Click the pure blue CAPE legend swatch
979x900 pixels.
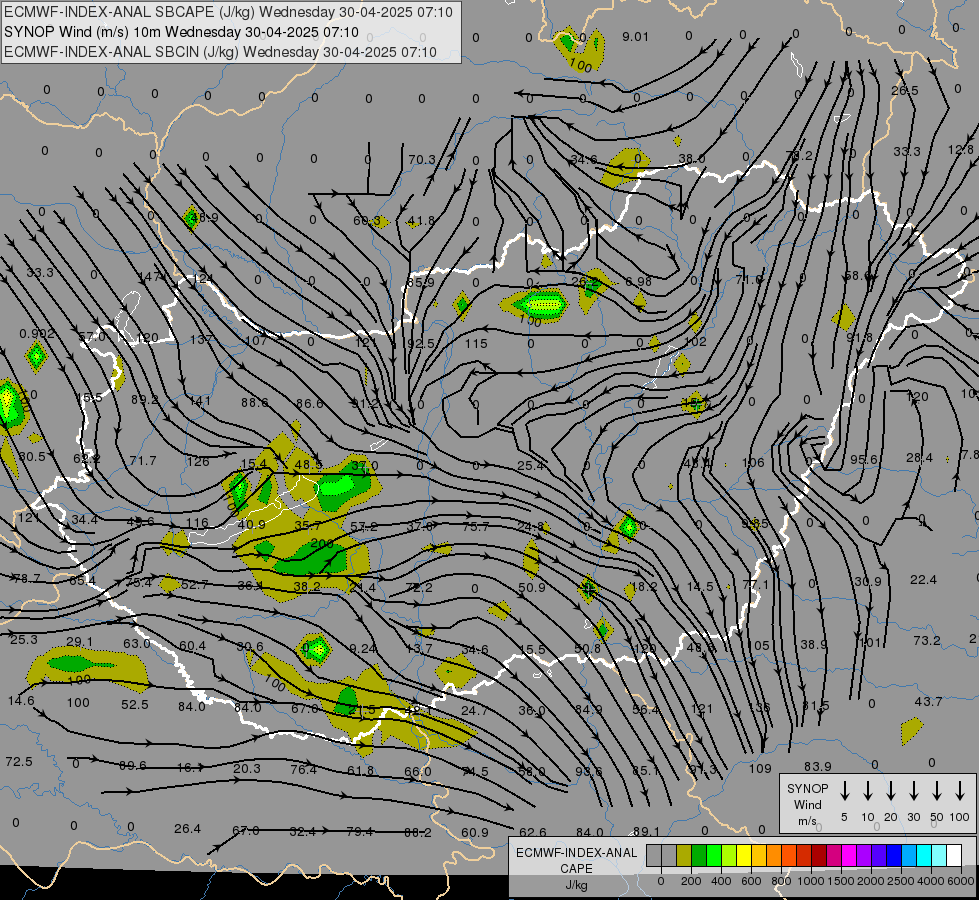[893, 855]
